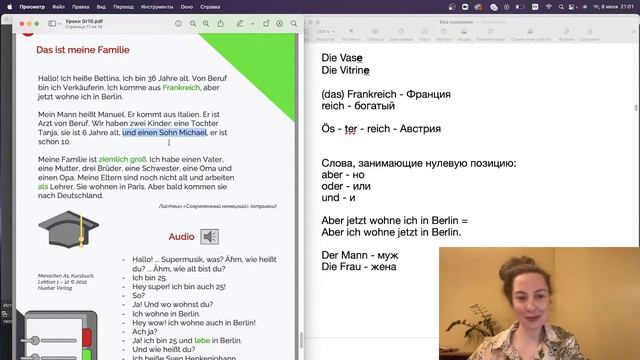Viewport: 640px width, 360px height.
Task: Open the date and time in menu bar
Action: pyautogui.click(x=613, y=7)
